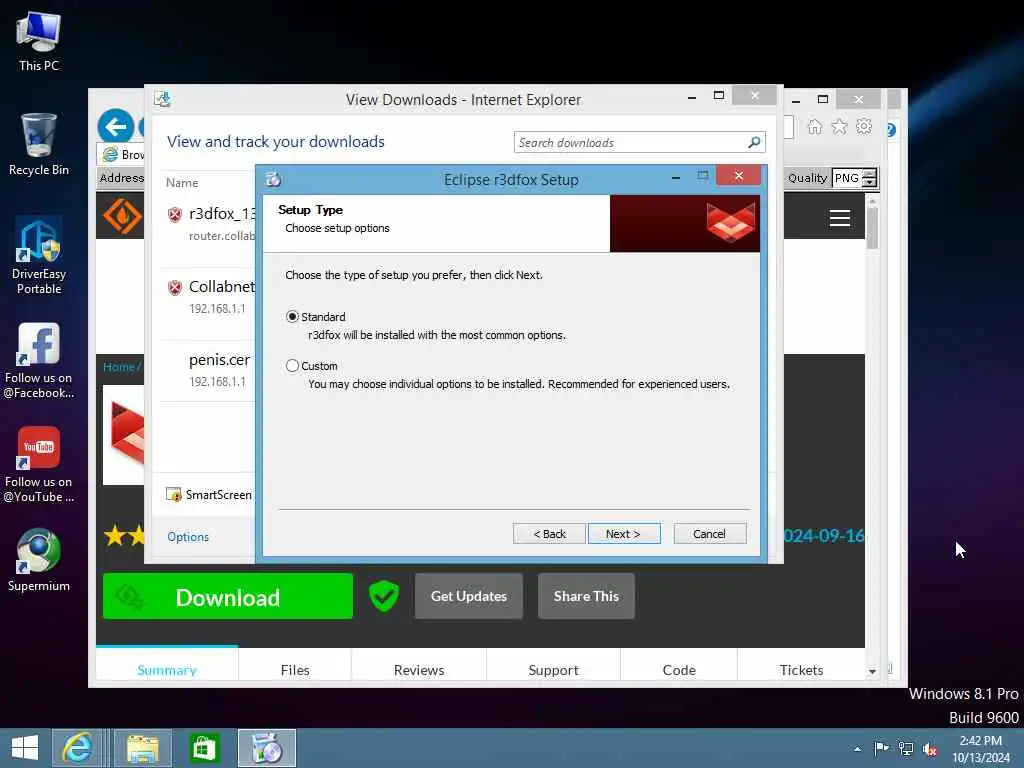
Task: Click the Home breadcrumb link on webpage
Action: point(119,367)
